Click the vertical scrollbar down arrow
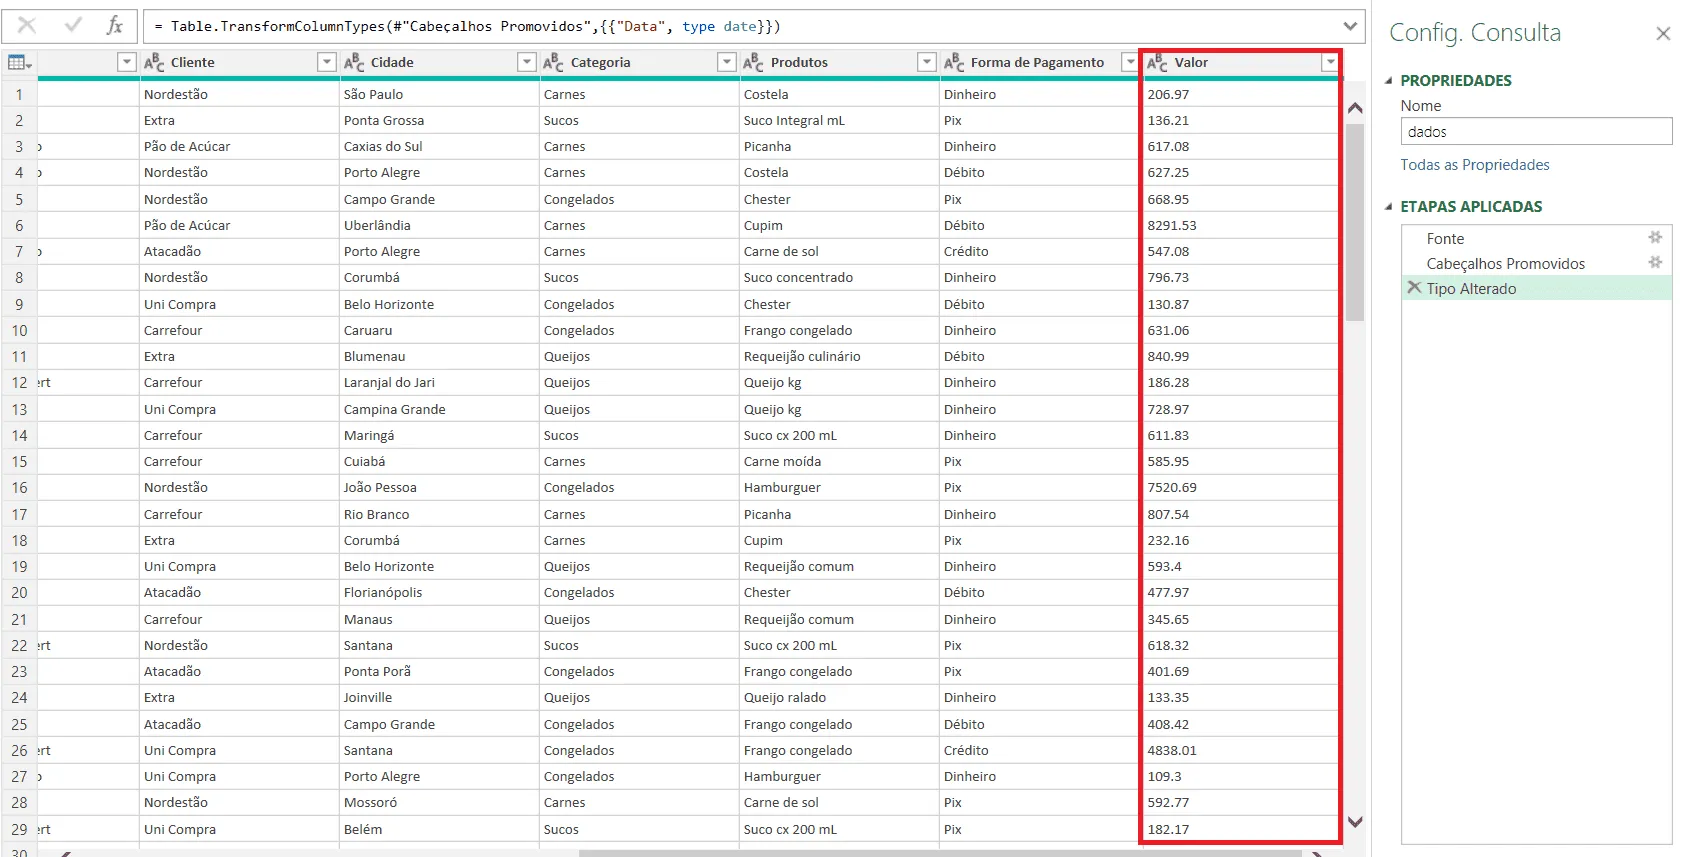 (x=1355, y=822)
